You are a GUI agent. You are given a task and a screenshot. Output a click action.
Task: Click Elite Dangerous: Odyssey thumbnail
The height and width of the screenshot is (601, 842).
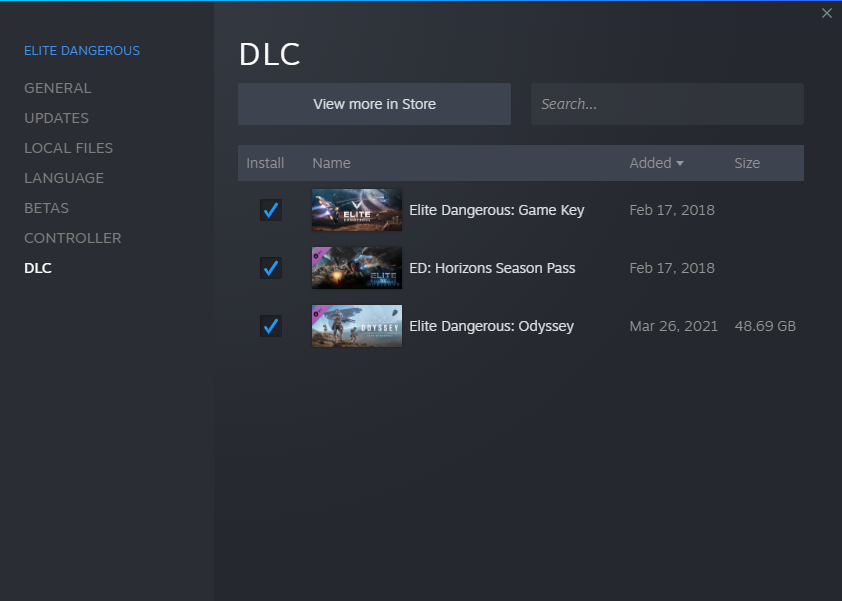[357, 326]
